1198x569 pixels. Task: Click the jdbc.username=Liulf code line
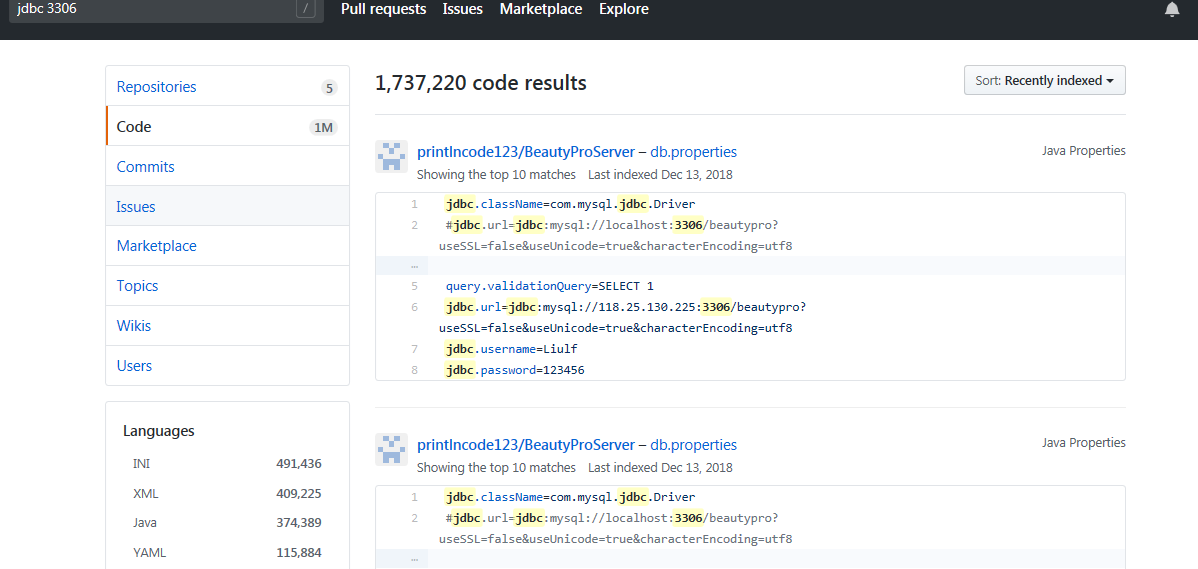click(512, 349)
